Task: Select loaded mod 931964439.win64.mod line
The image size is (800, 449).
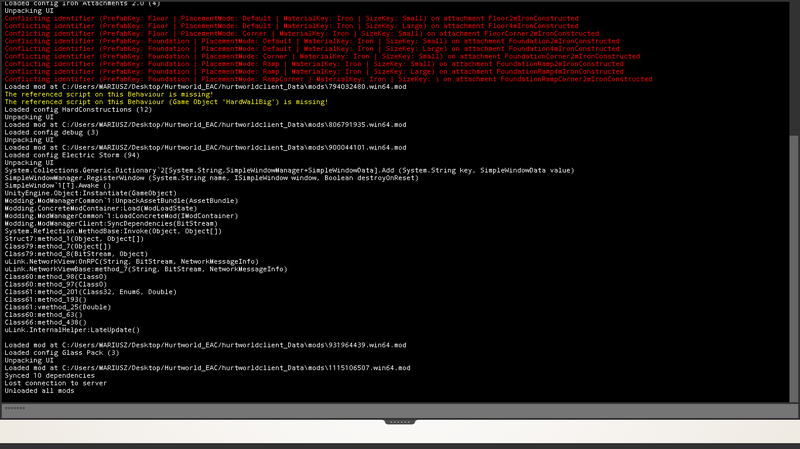Action: click(x=205, y=345)
